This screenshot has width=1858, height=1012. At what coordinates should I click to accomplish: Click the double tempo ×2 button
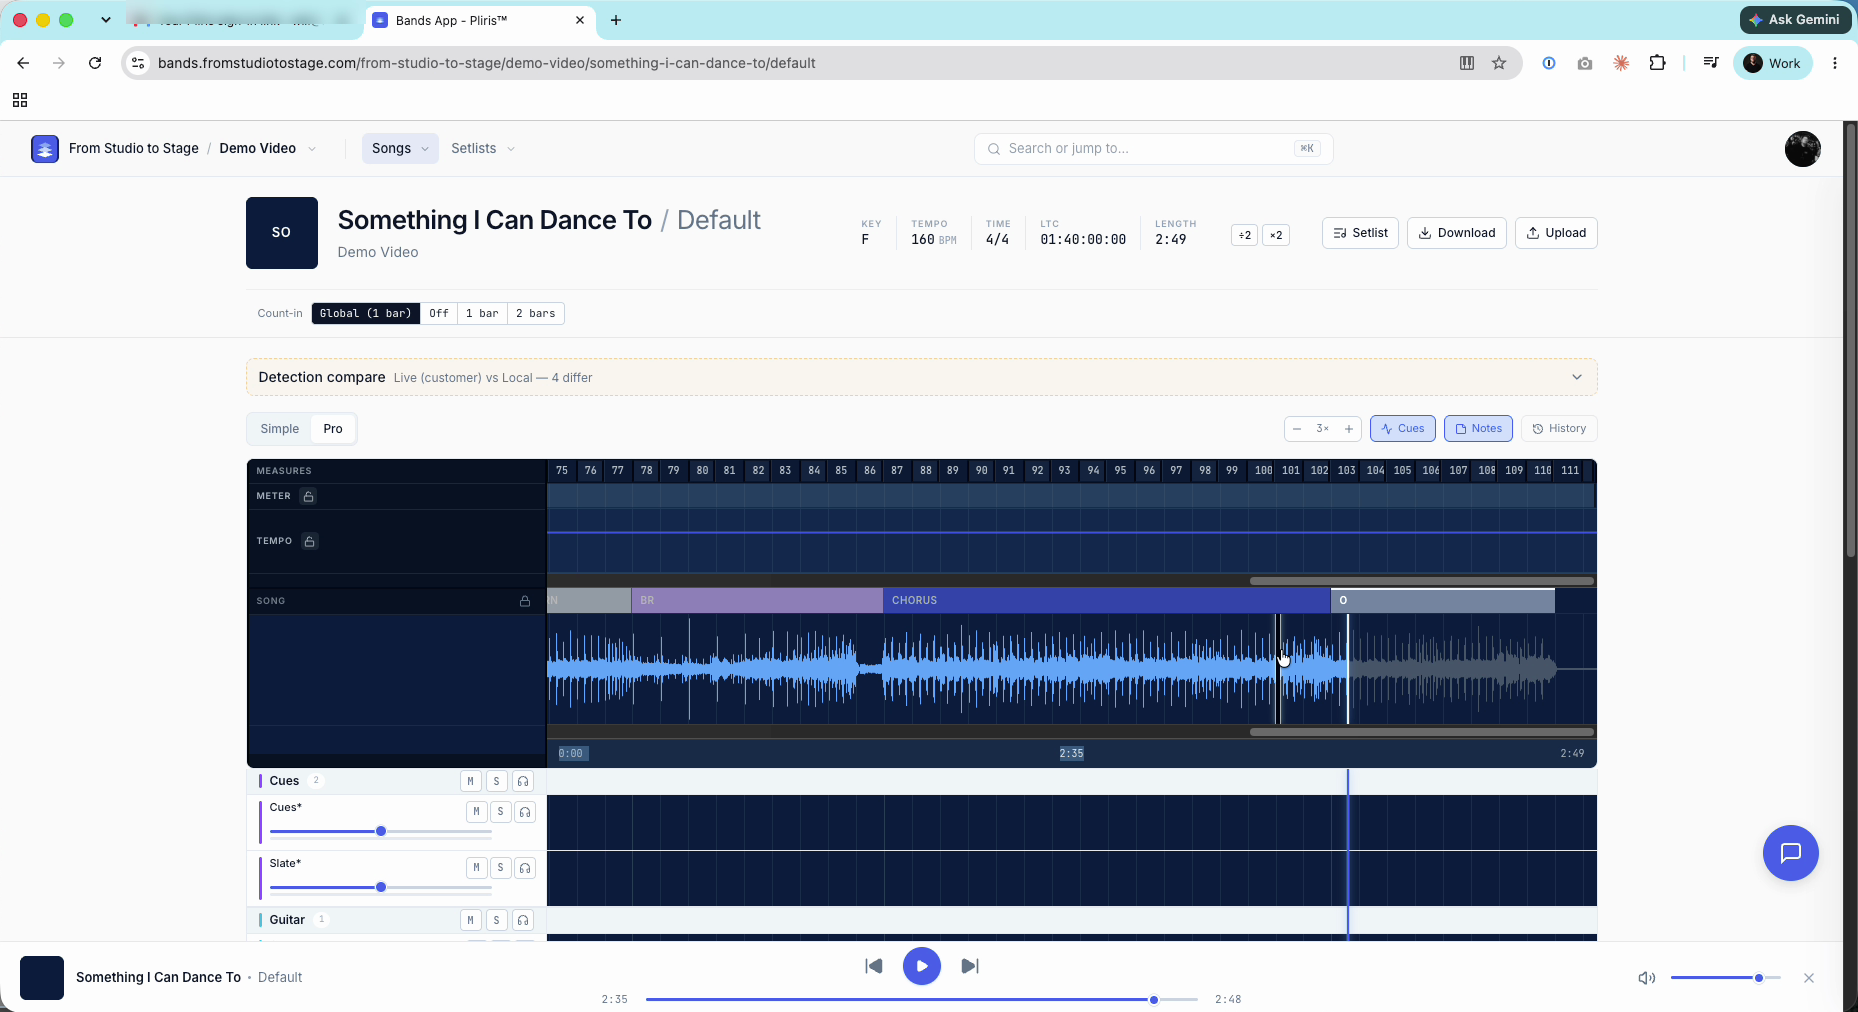point(1276,235)
